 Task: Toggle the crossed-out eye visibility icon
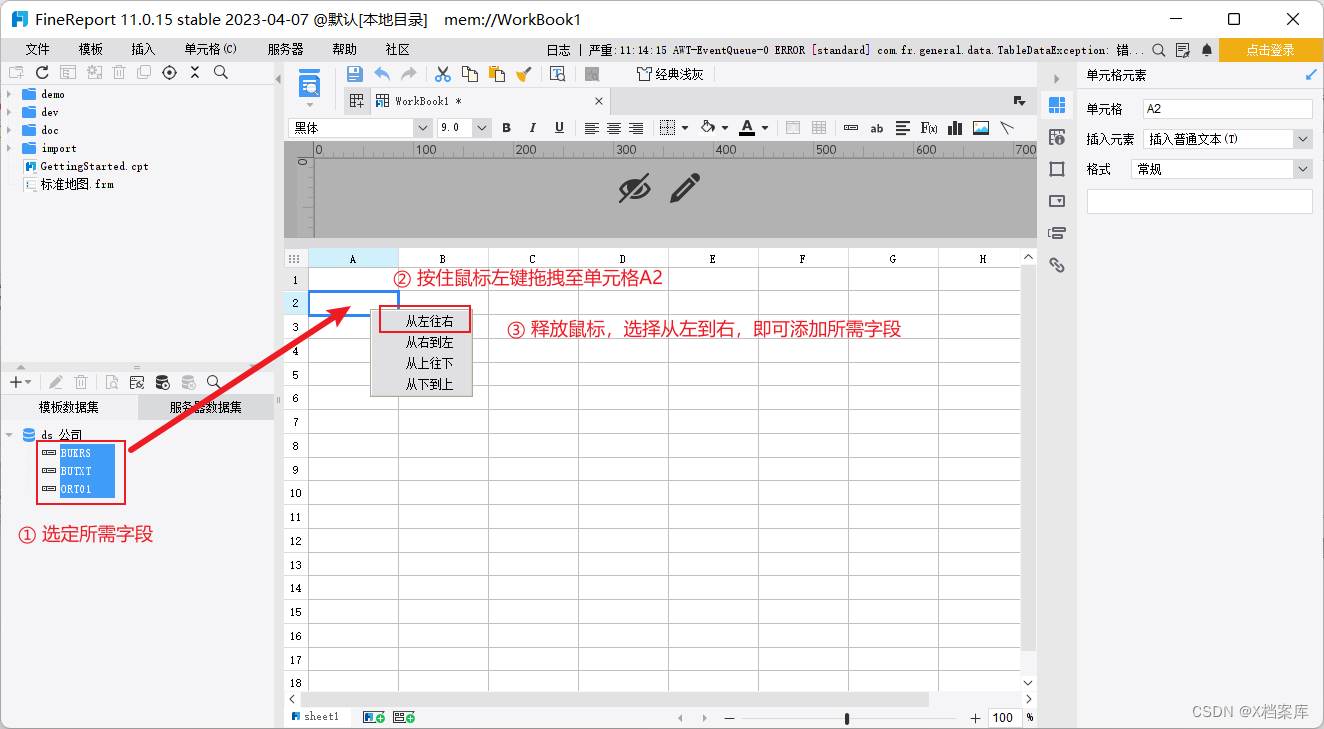(x=634, y=188)
